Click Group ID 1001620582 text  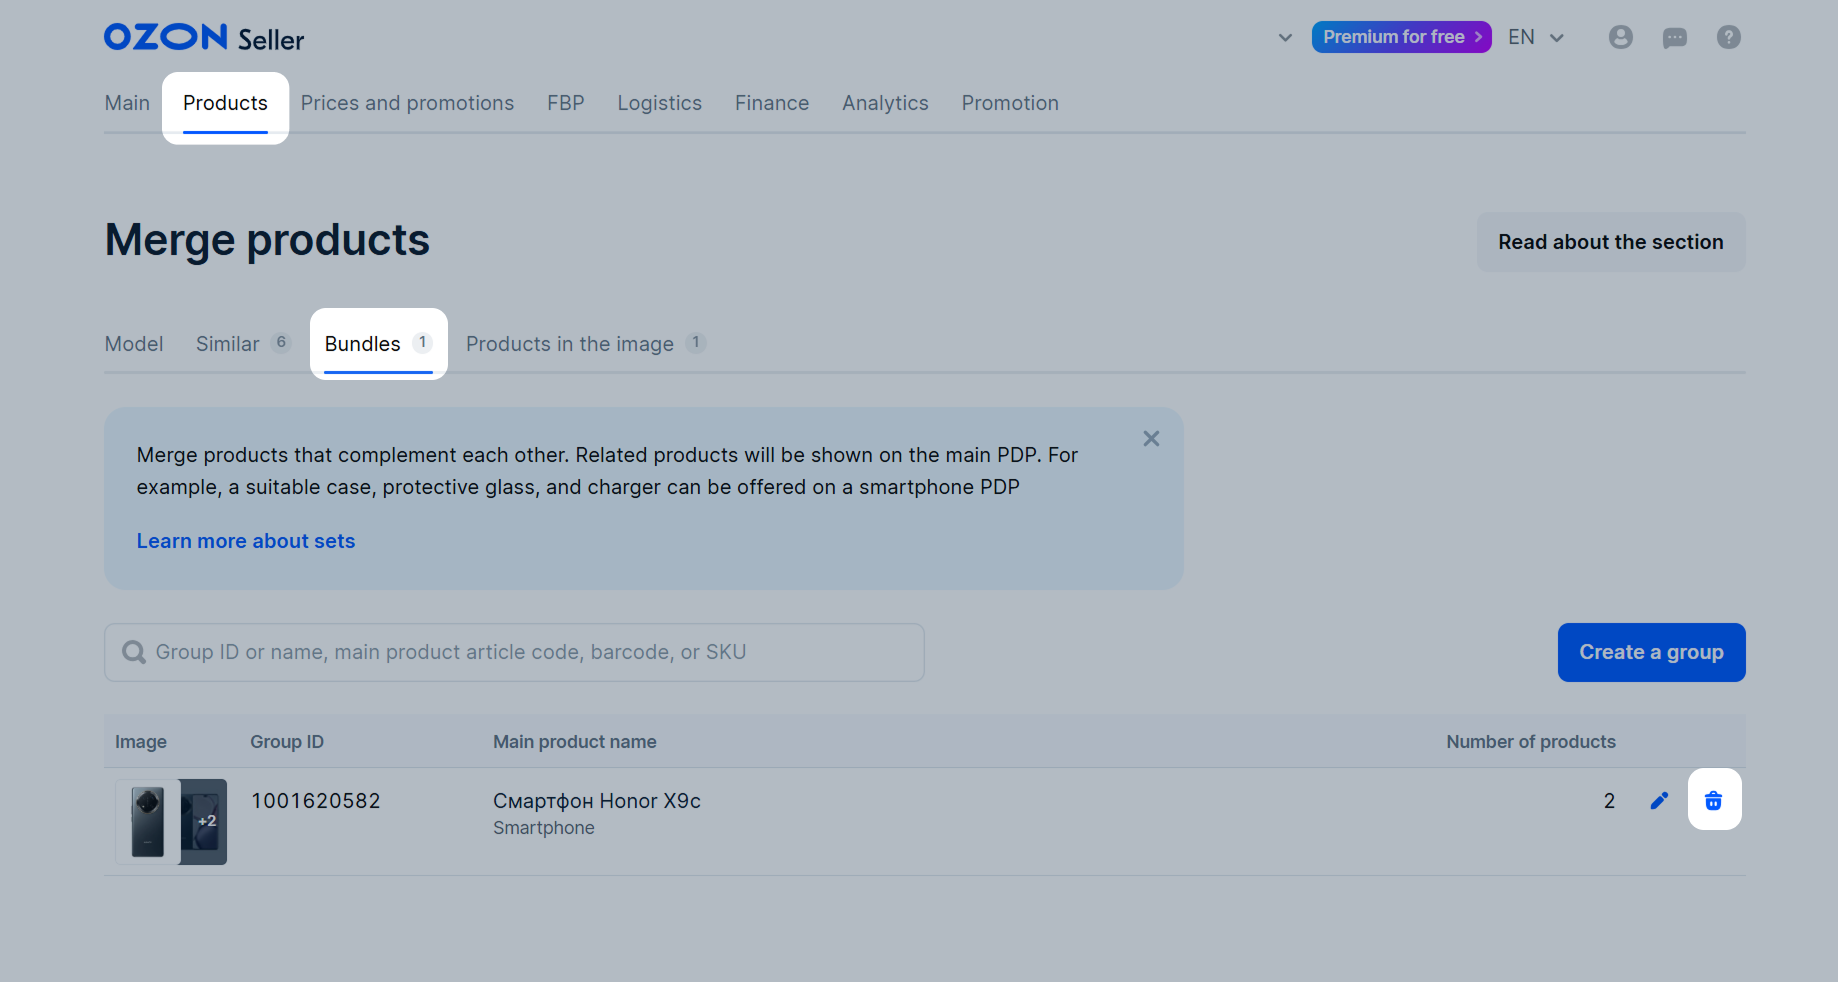point(316,801)
